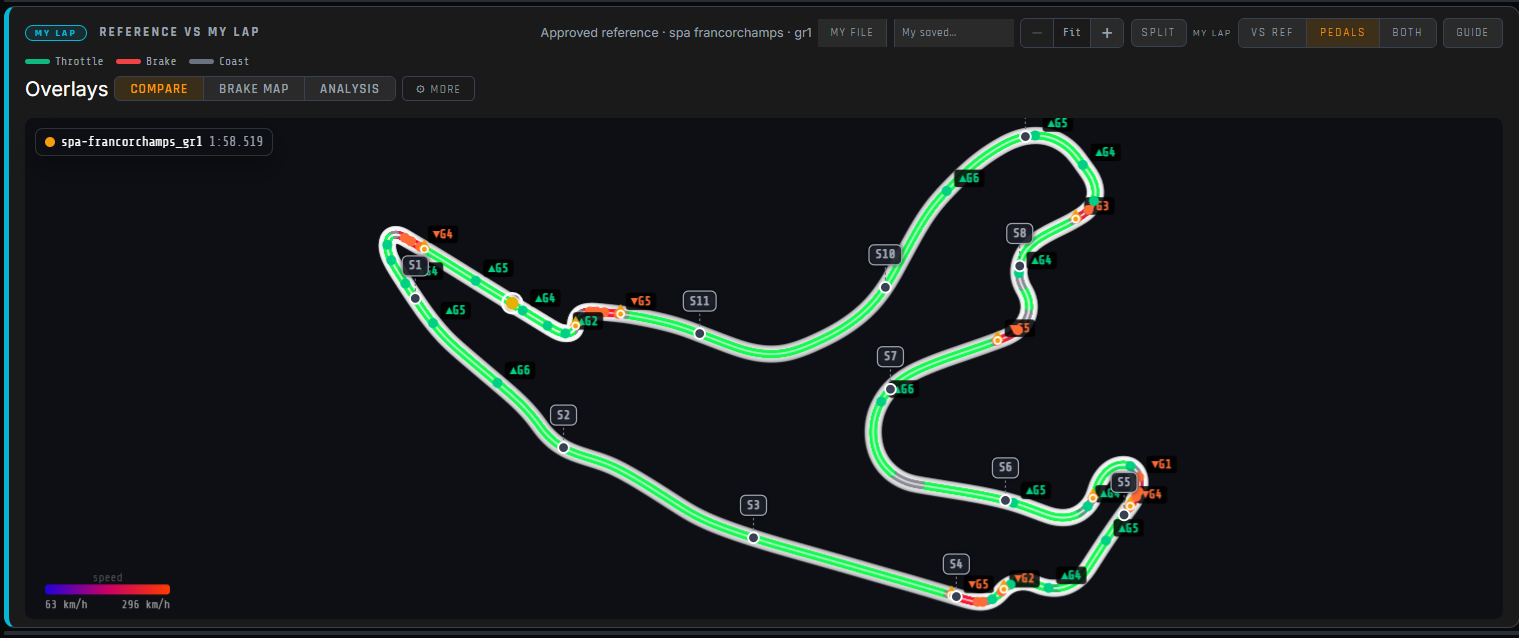Image resolution: width=1519 pixels, height=638 pixels.
Task: Toggle the SPLIT view button
Action: [1159, 33]
